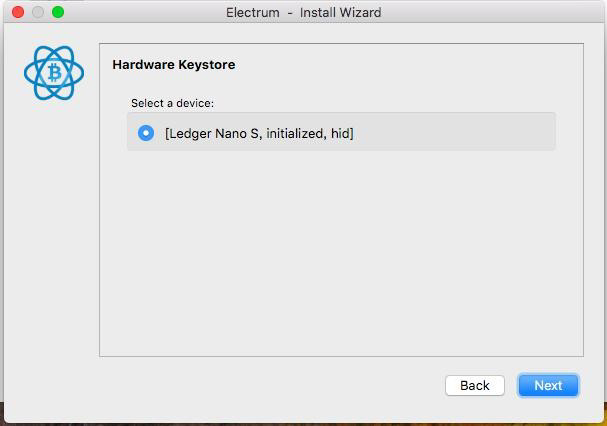
Task: Click the word 'Electrum' in the title
Action: [x=253, y=12]
